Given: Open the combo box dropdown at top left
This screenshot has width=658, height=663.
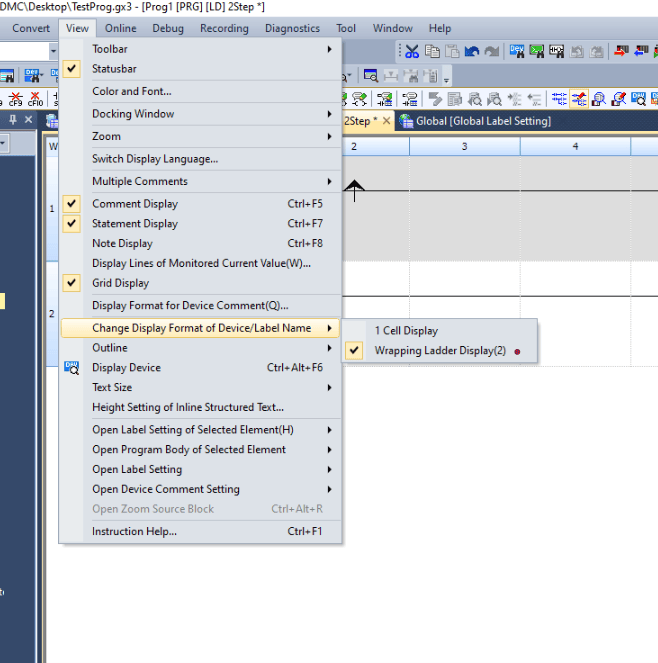Looking at the screenshot, I should click(53, 52).
